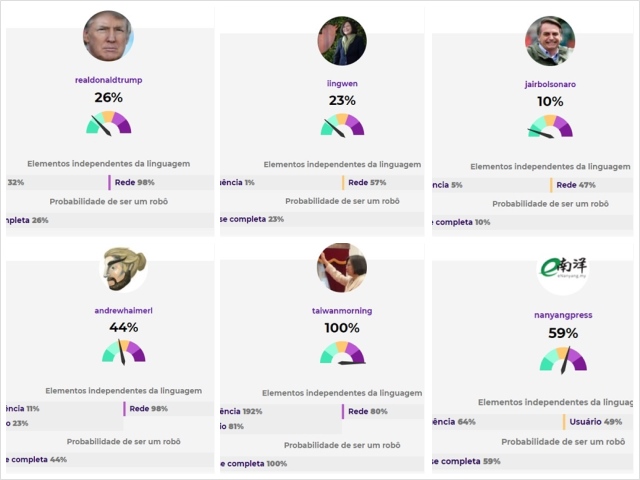Click the 10% bot gauge icon
The width and height of the screenshot is (640, 480).
point(550,126)
